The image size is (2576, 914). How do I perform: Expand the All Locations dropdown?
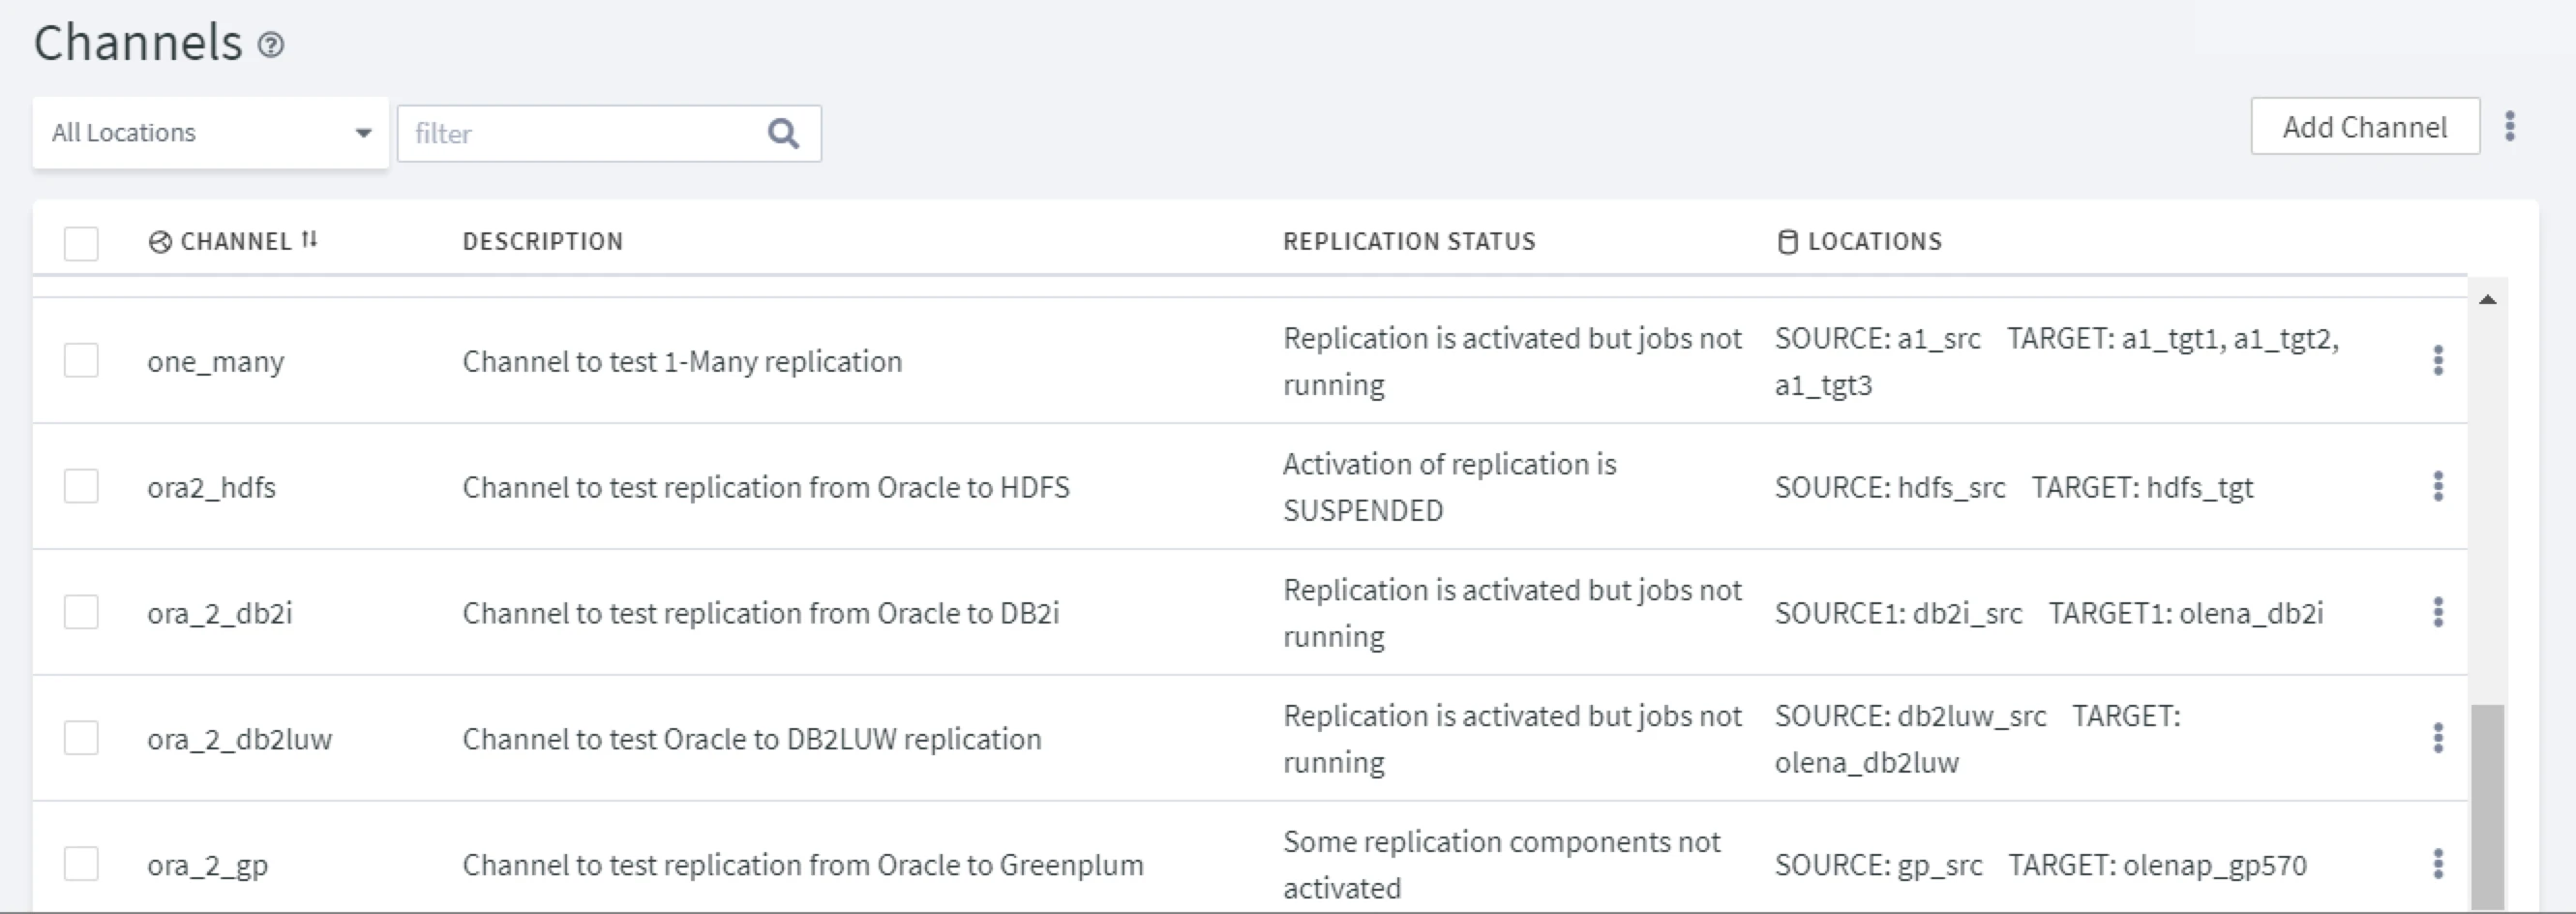coord(210,133)
